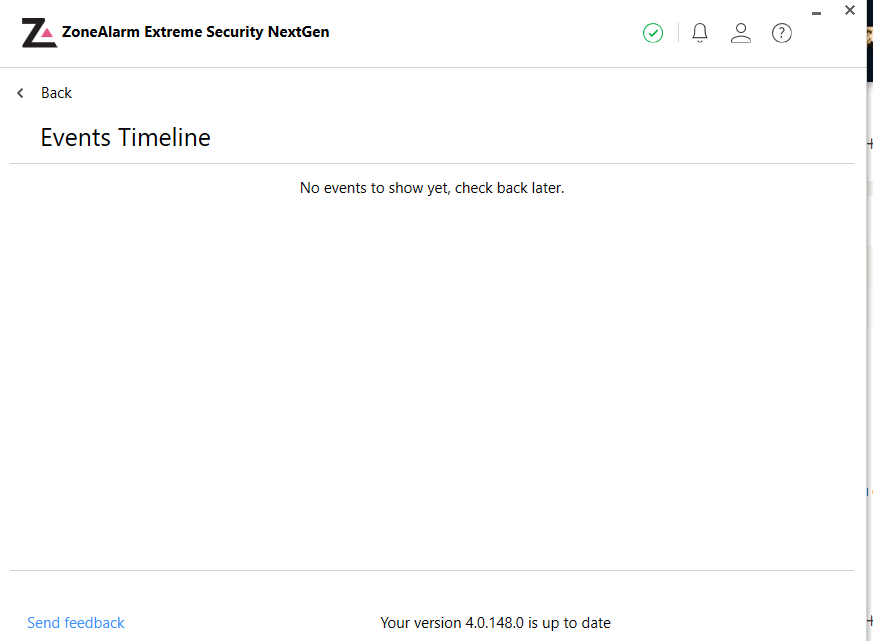Minimize the ZoneAlarm window
Image resolution: width=873 pixels, height=641 pixels.
point(816,12)
